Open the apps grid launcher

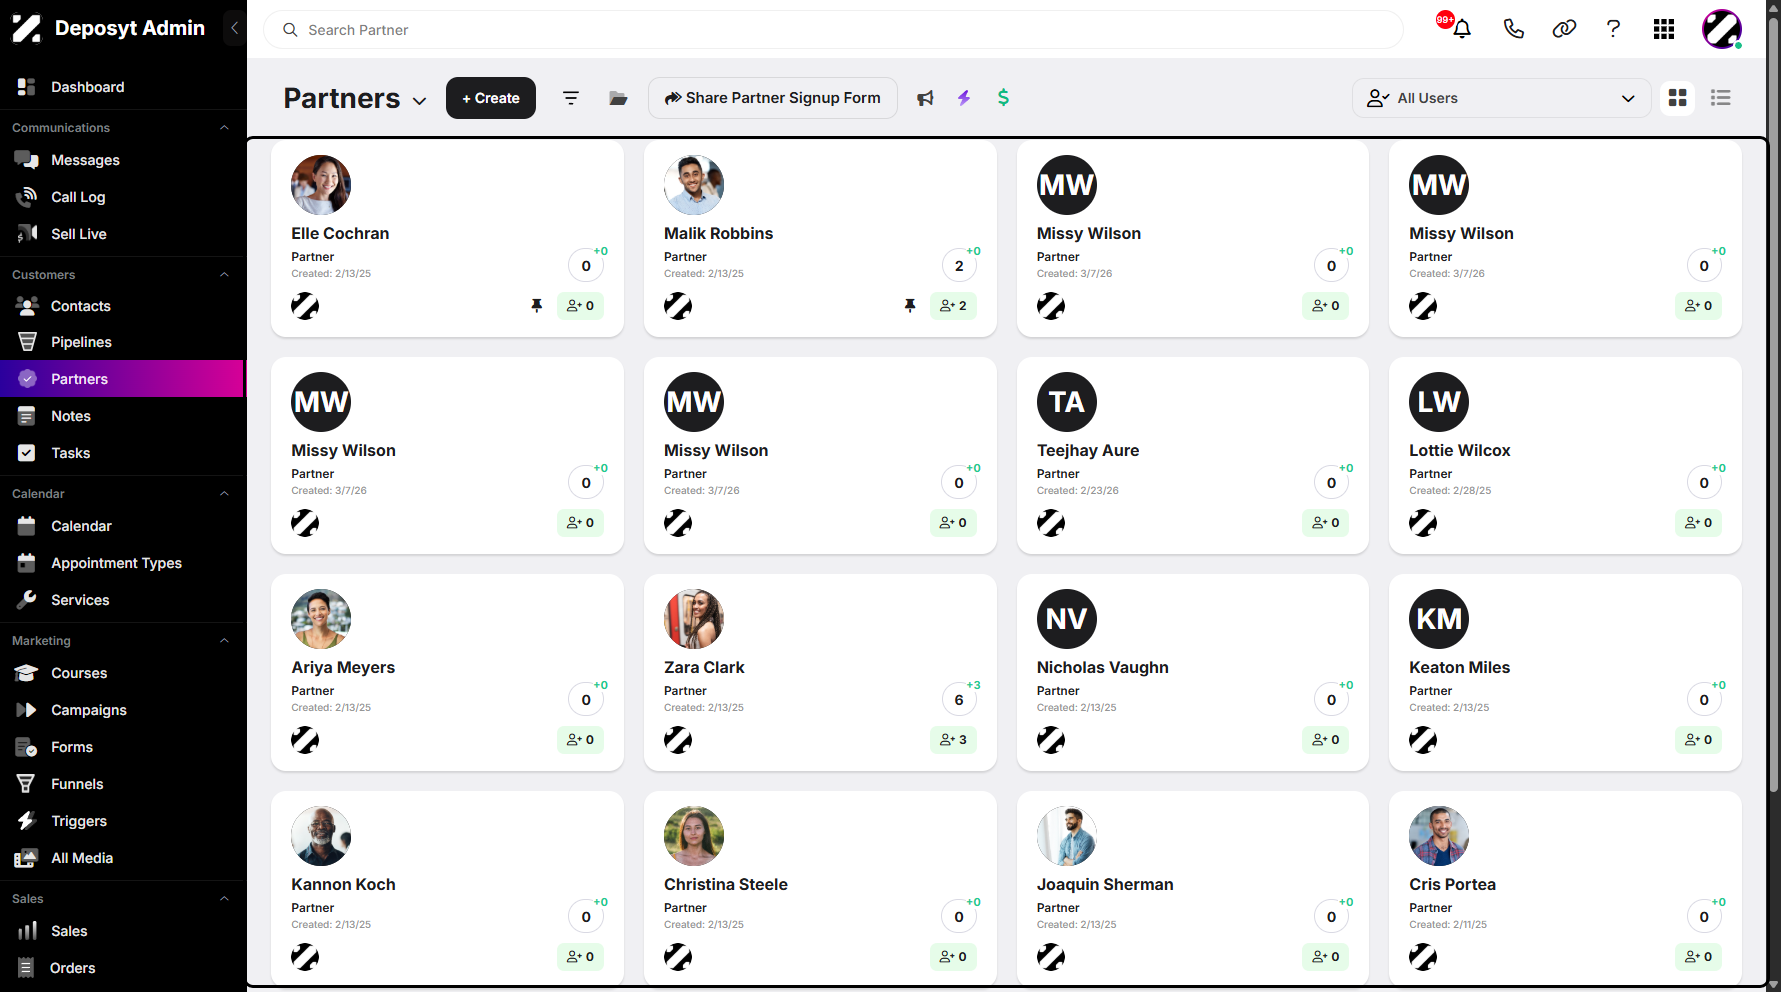tap(1664, 29)
